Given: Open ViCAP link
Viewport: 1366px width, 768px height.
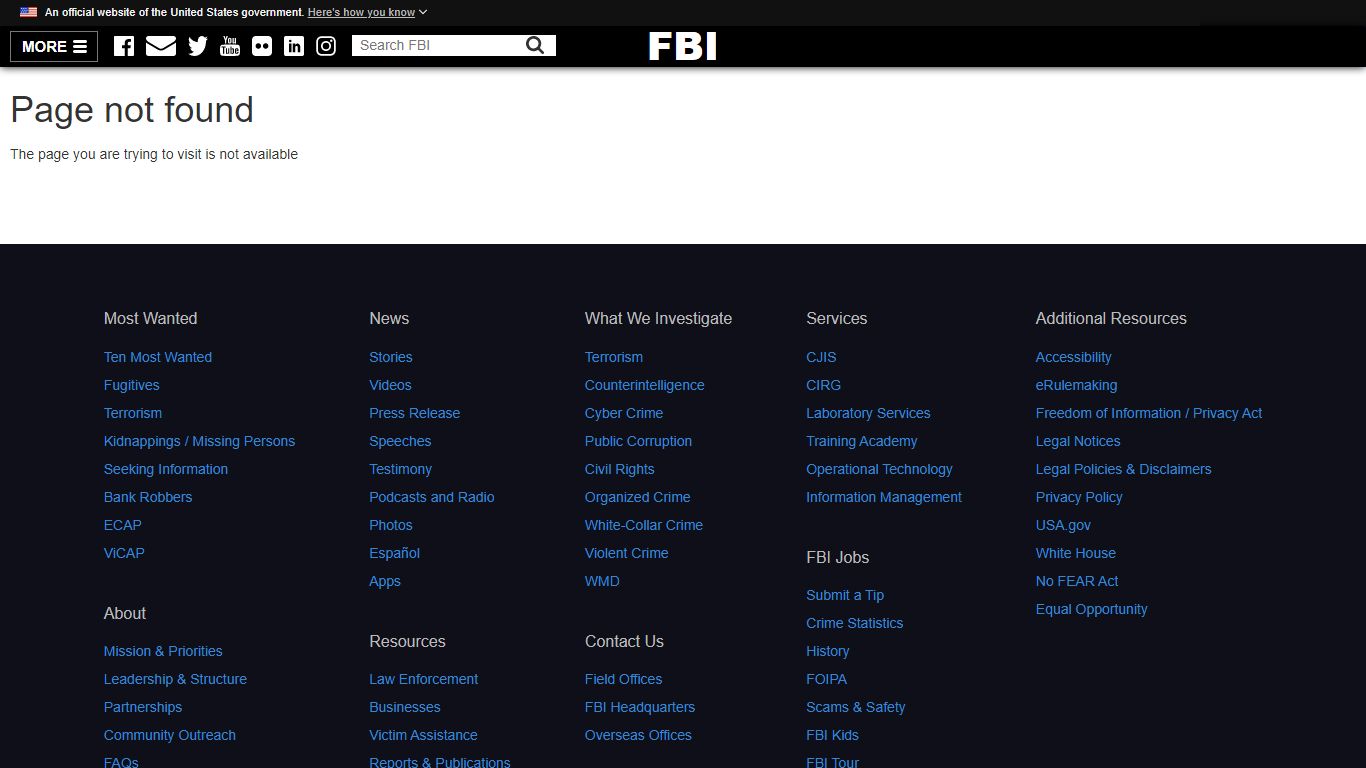Looking at the screenshot, I should [x=124, y=553].
